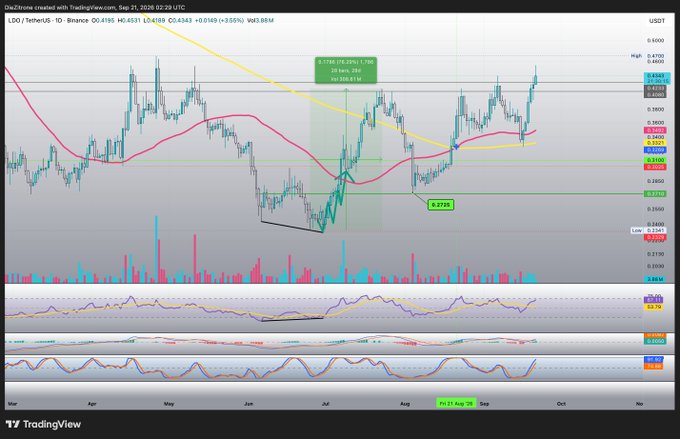Click the open value O0.4195

(x=103, y=20)
